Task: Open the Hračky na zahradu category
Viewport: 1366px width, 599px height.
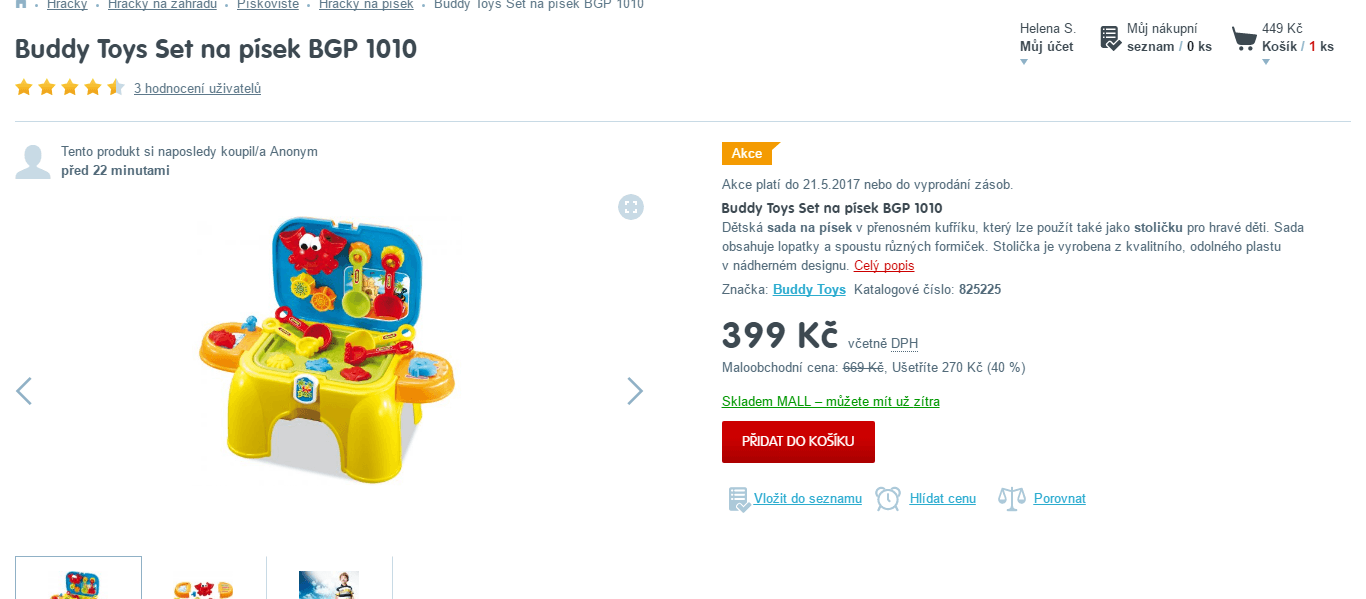Action: 162,5
